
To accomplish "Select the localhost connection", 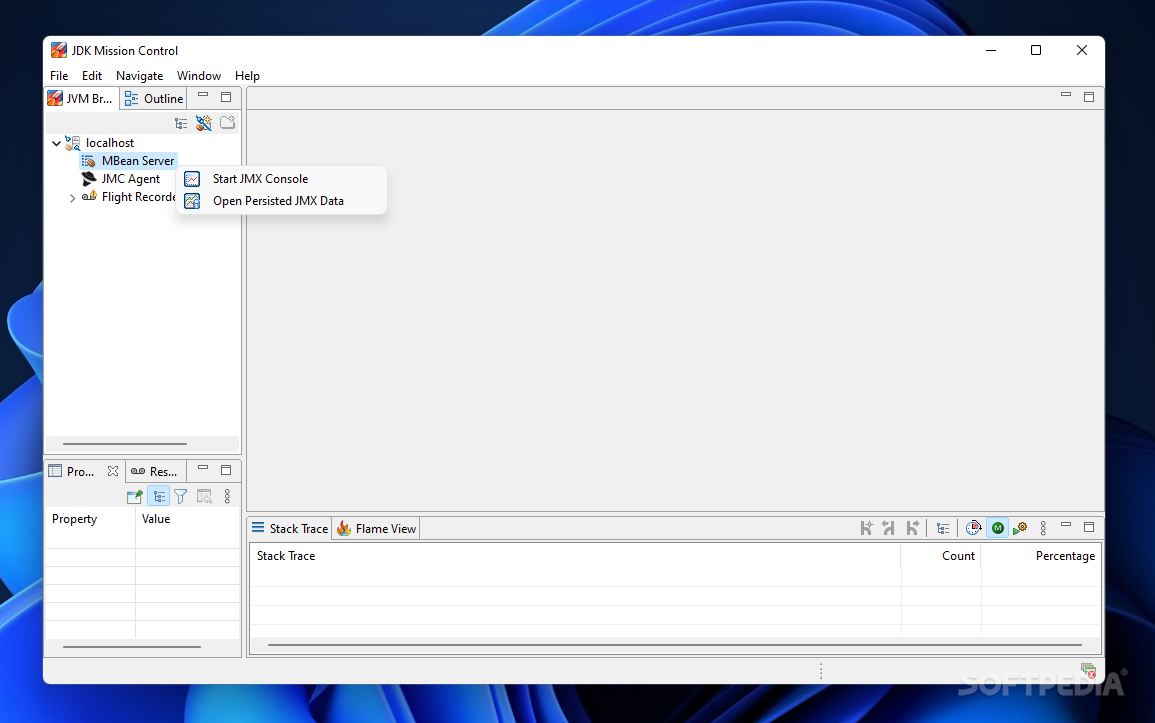I will click(x=110, y=143).
